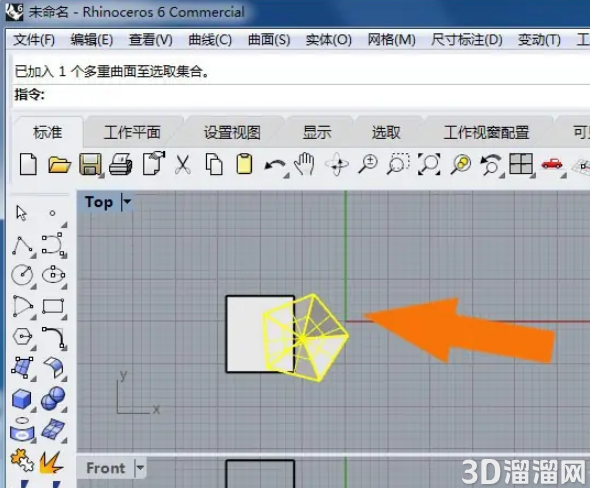Click the Zoom dynamic magnifier icon
This screenshot has width=590, height=488.
tap(368, 164)
